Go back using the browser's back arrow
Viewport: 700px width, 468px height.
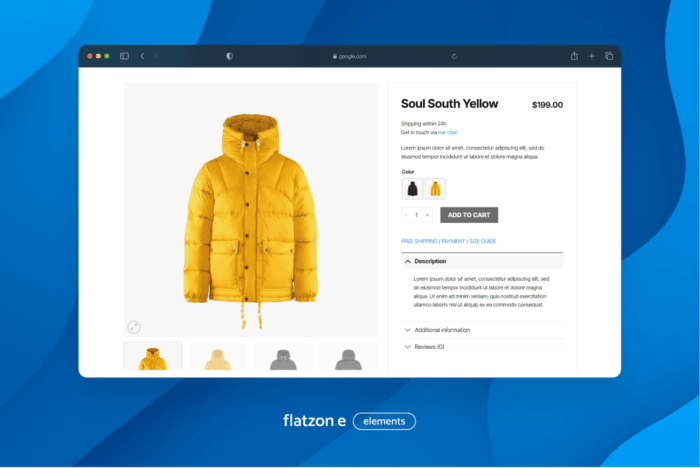142,56
